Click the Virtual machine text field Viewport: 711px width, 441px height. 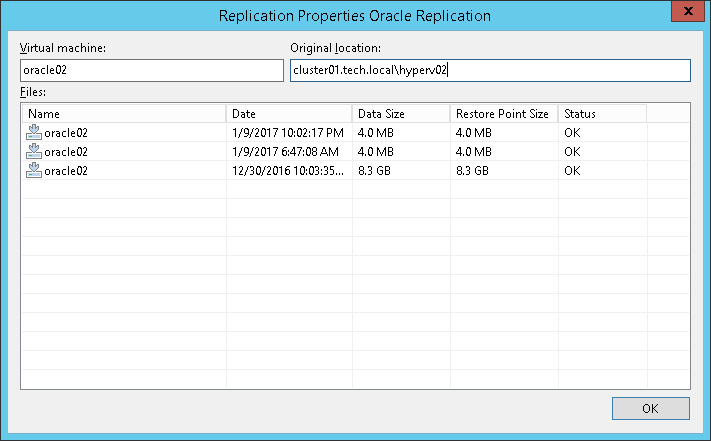152,70
